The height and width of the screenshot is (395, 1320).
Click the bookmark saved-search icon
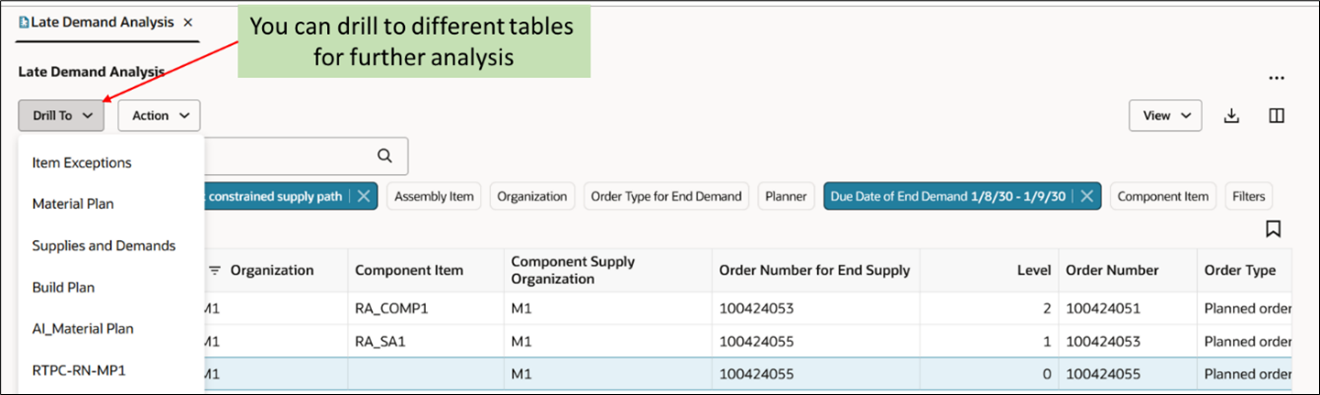click(1273, 229)
